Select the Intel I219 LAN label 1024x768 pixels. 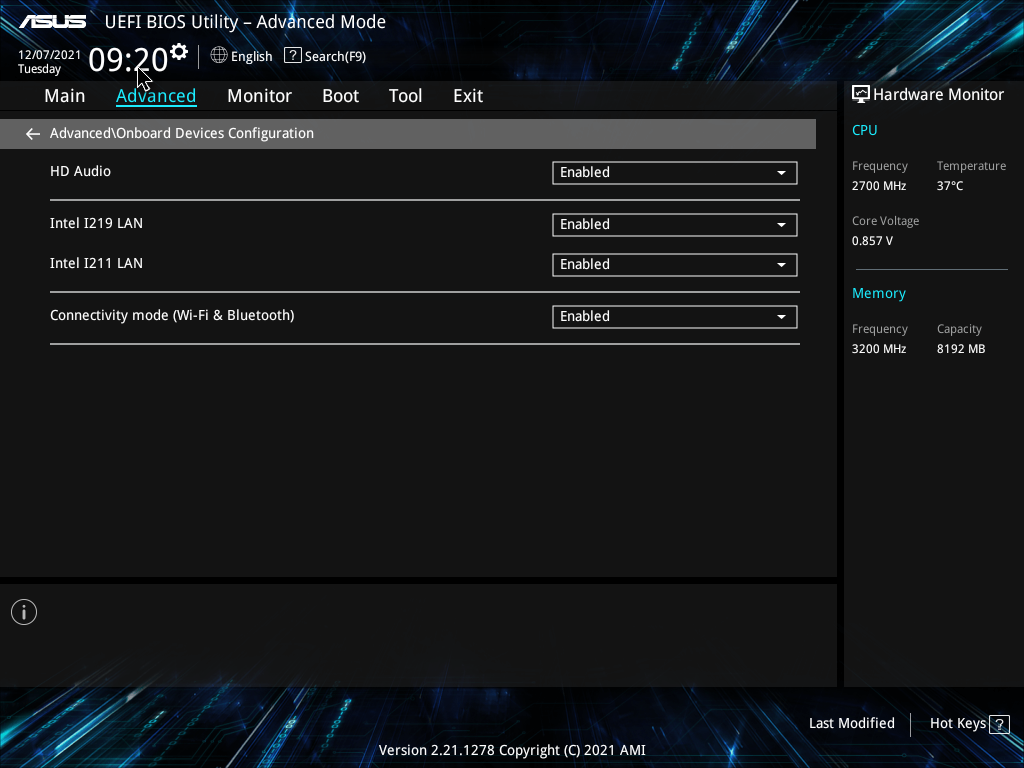[x=96, y=223]
